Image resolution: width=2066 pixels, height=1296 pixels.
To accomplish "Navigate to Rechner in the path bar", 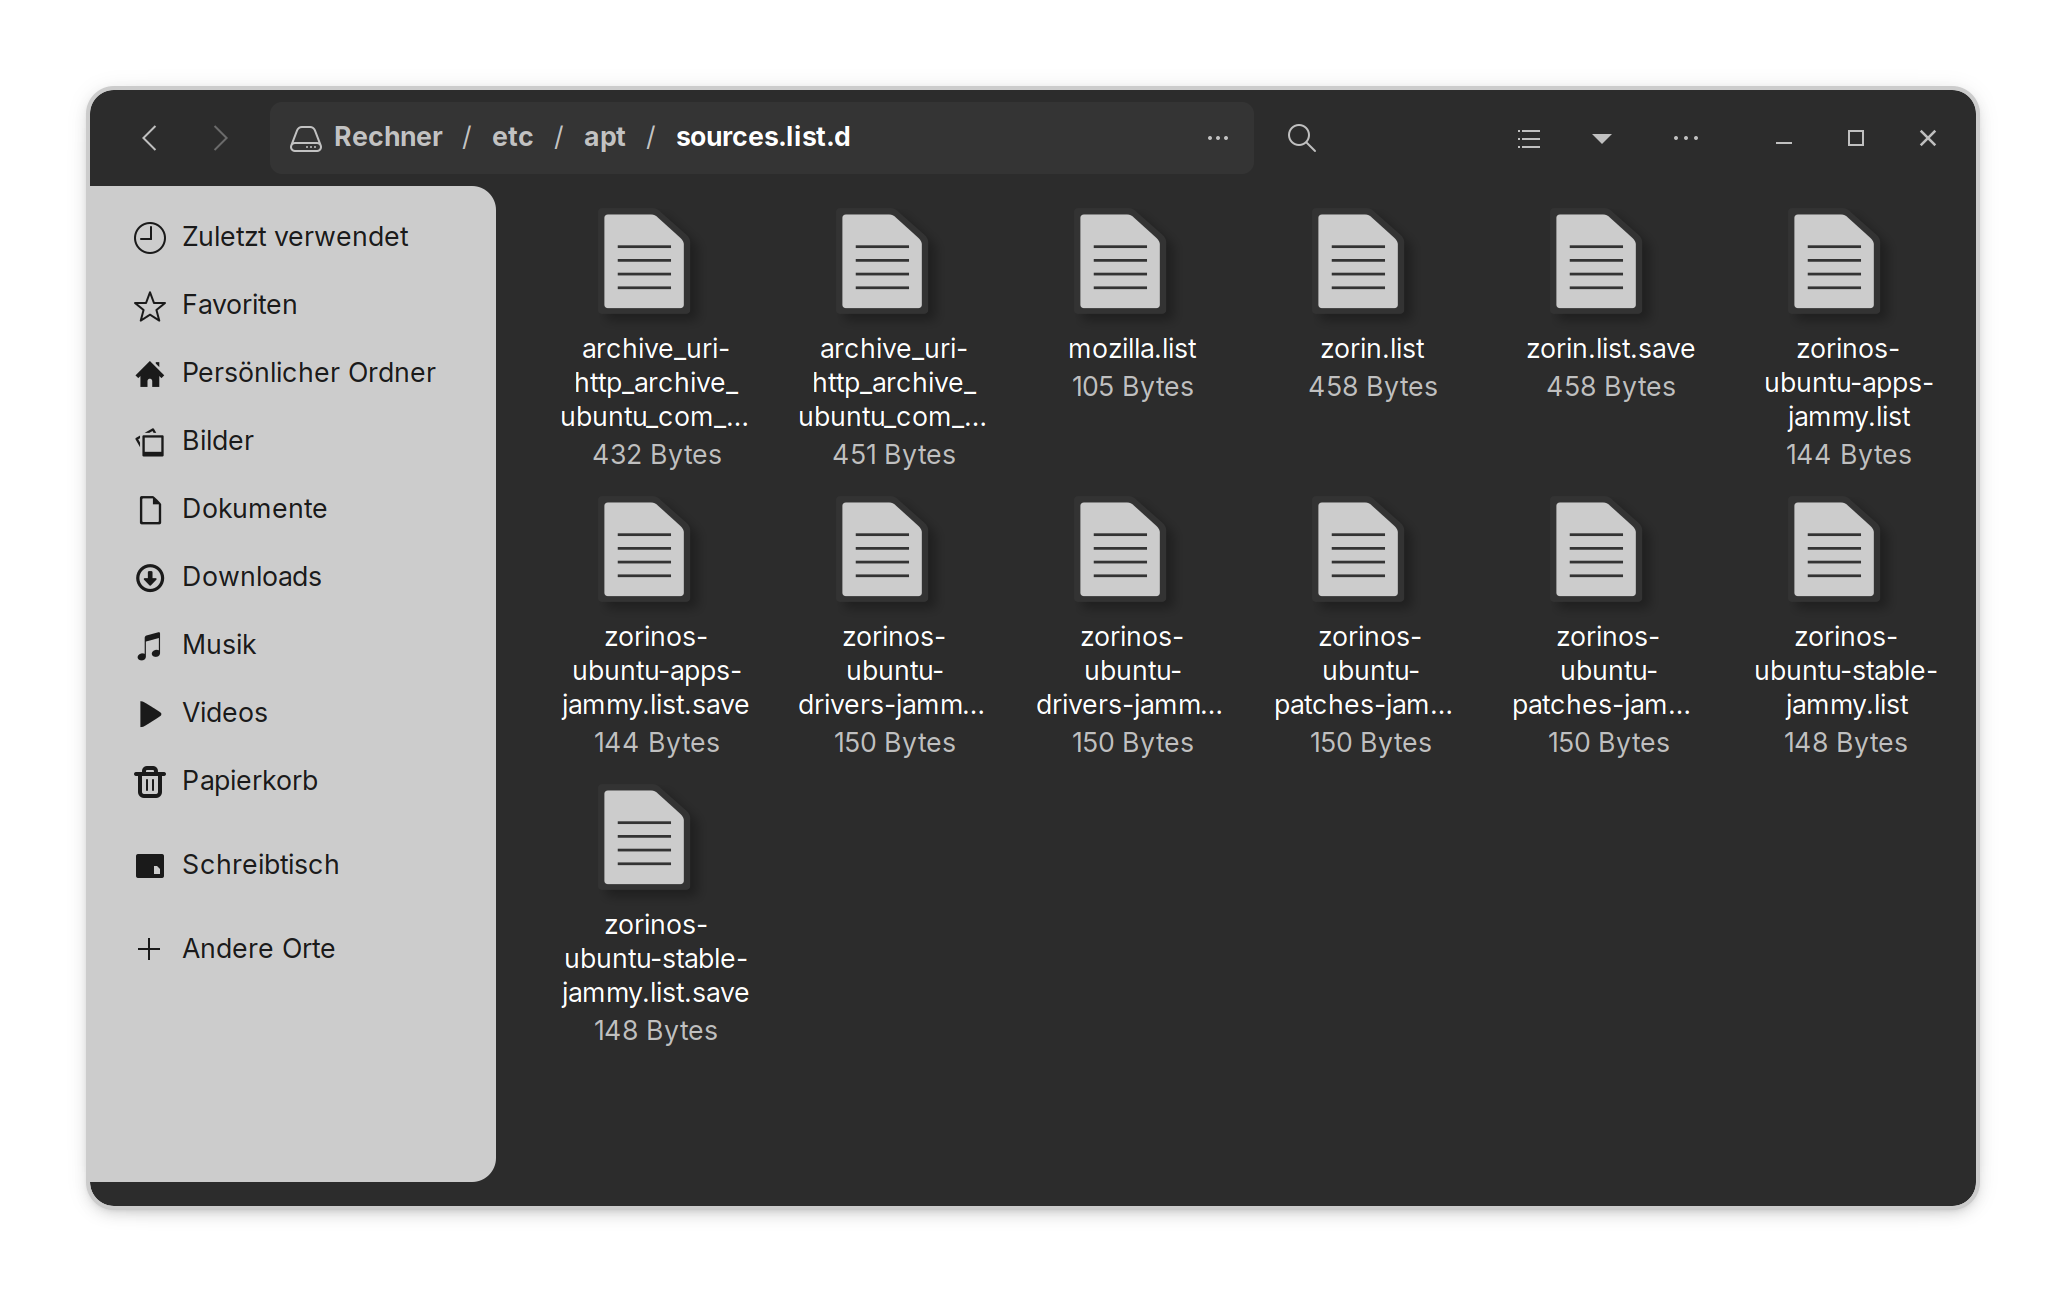I will click(388, 137).
